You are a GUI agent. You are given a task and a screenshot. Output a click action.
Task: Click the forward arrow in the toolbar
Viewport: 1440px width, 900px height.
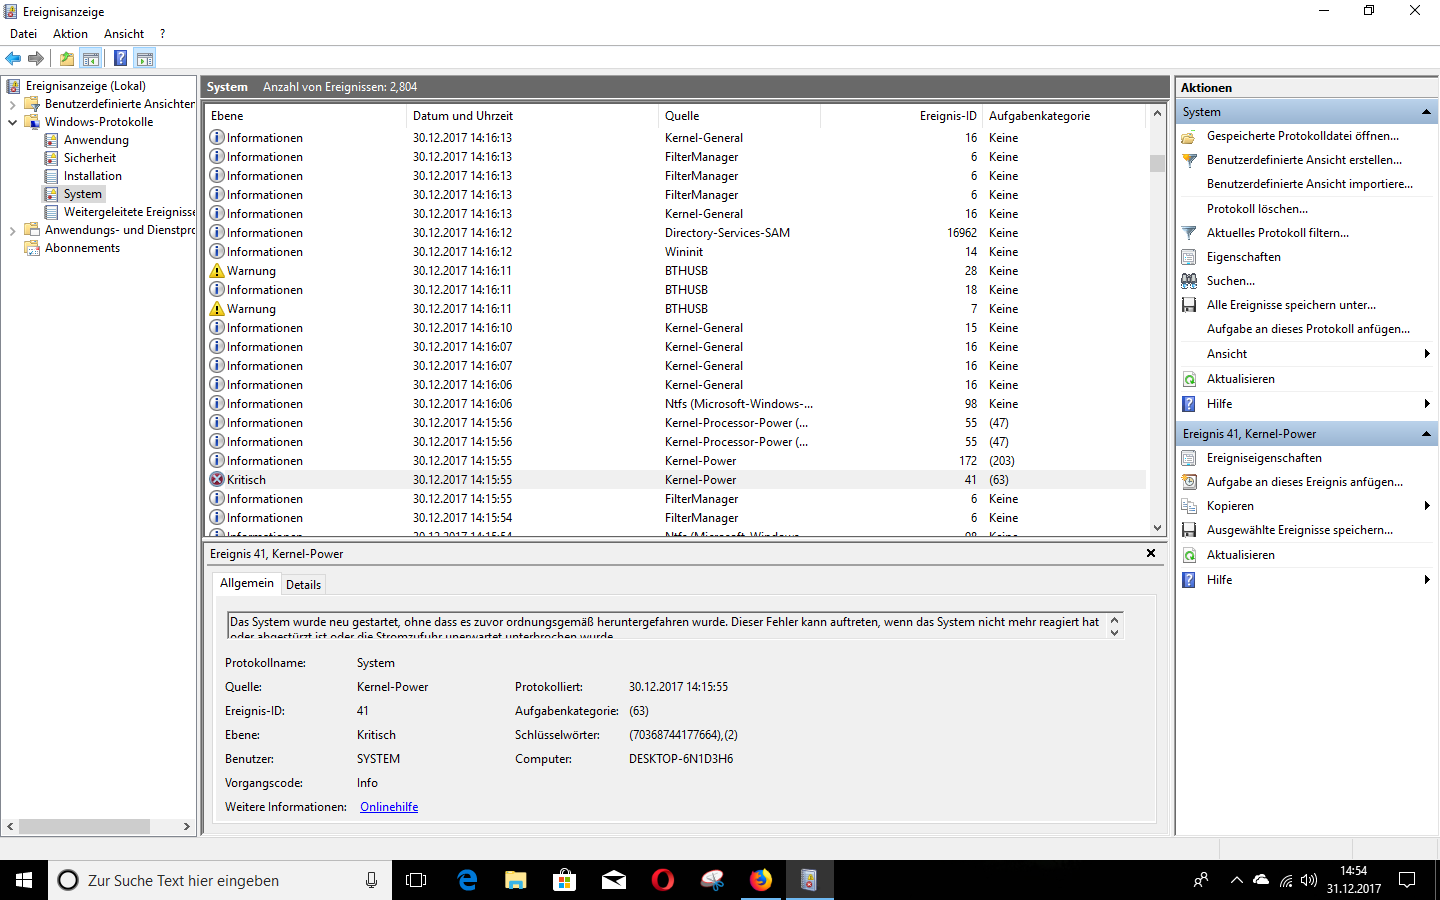[36, 58]
